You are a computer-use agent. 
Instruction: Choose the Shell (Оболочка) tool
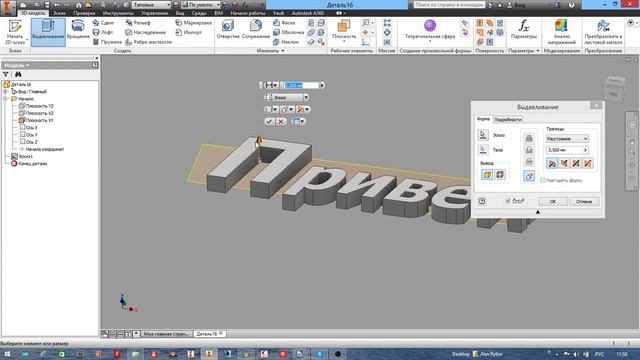288,32
